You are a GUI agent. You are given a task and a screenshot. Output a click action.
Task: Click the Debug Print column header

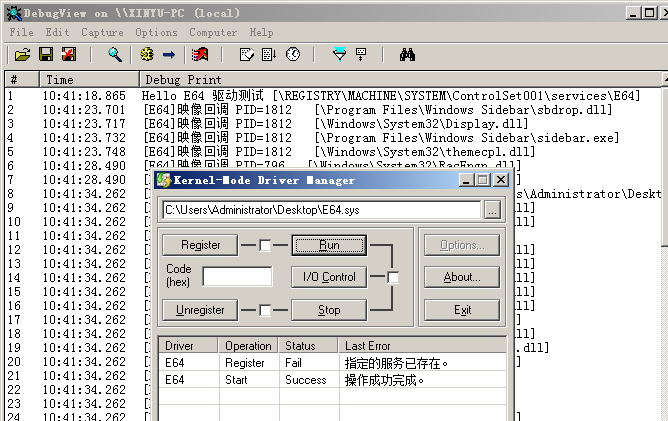click(183, 79)
